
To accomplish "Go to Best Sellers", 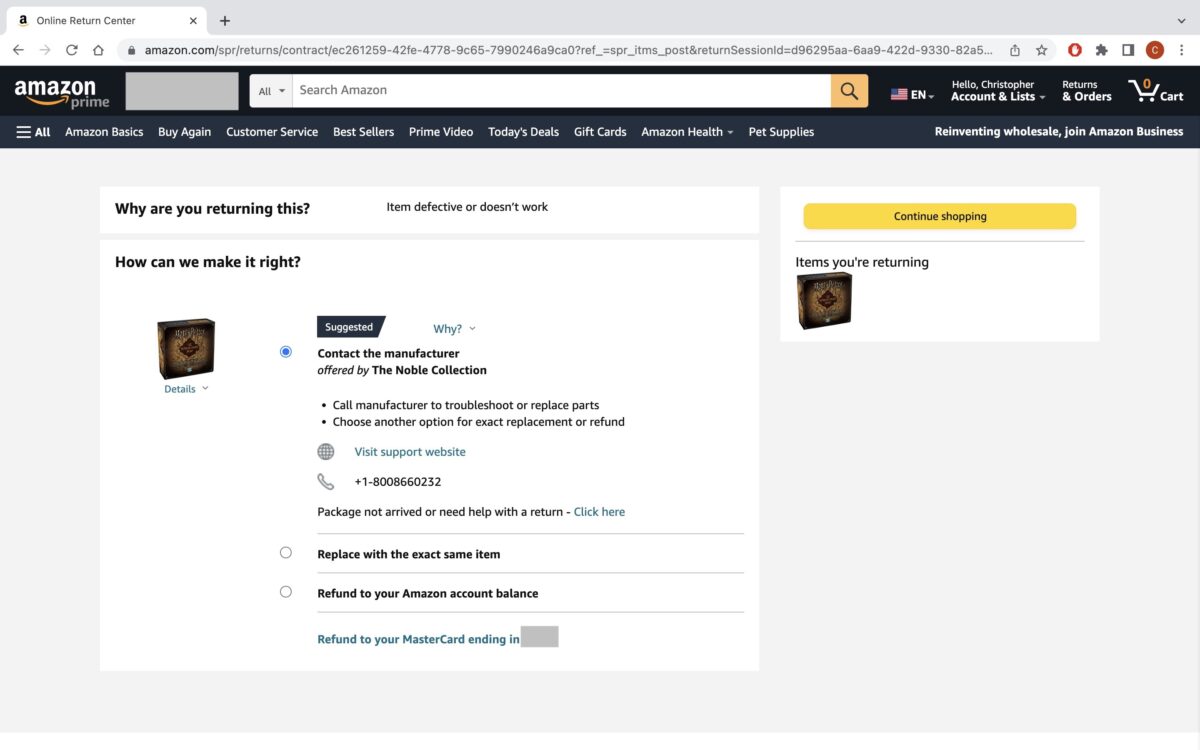I will click(363, 132).
